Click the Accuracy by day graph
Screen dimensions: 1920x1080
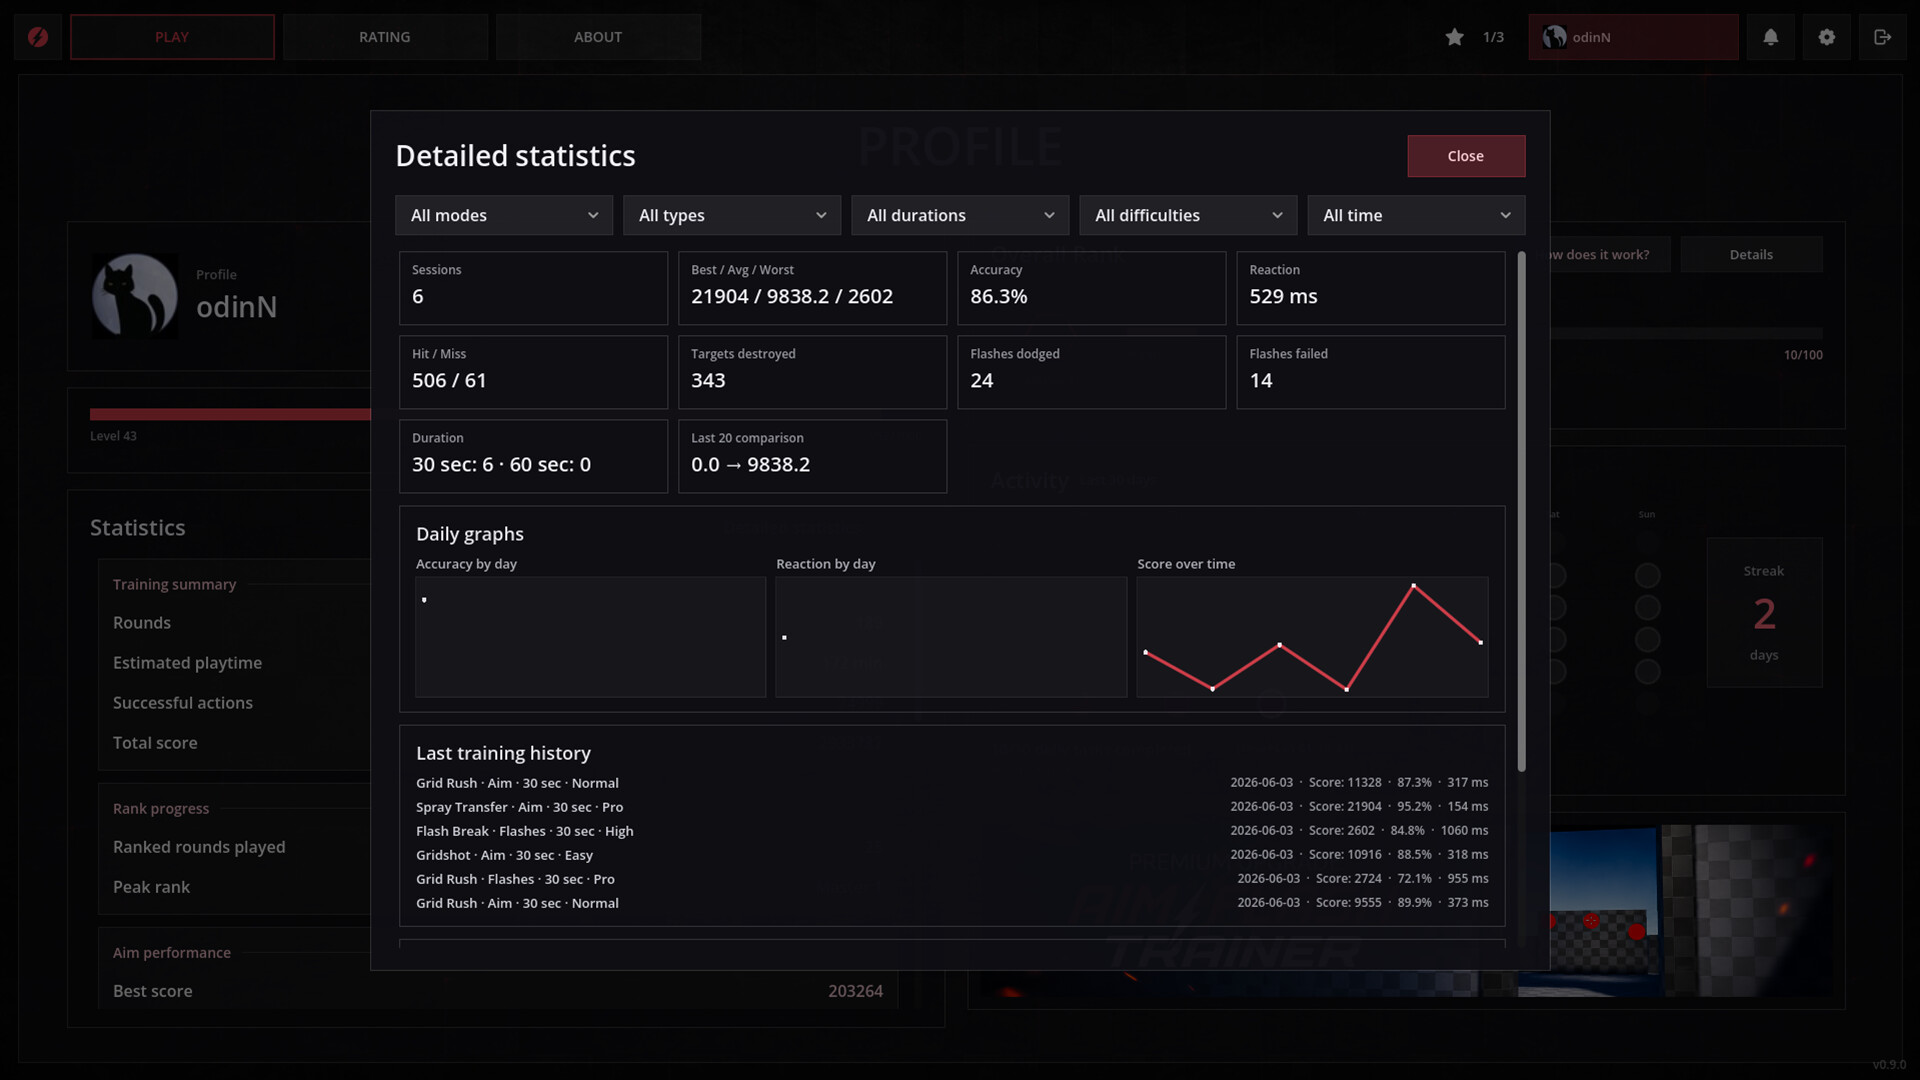point(590,637)
